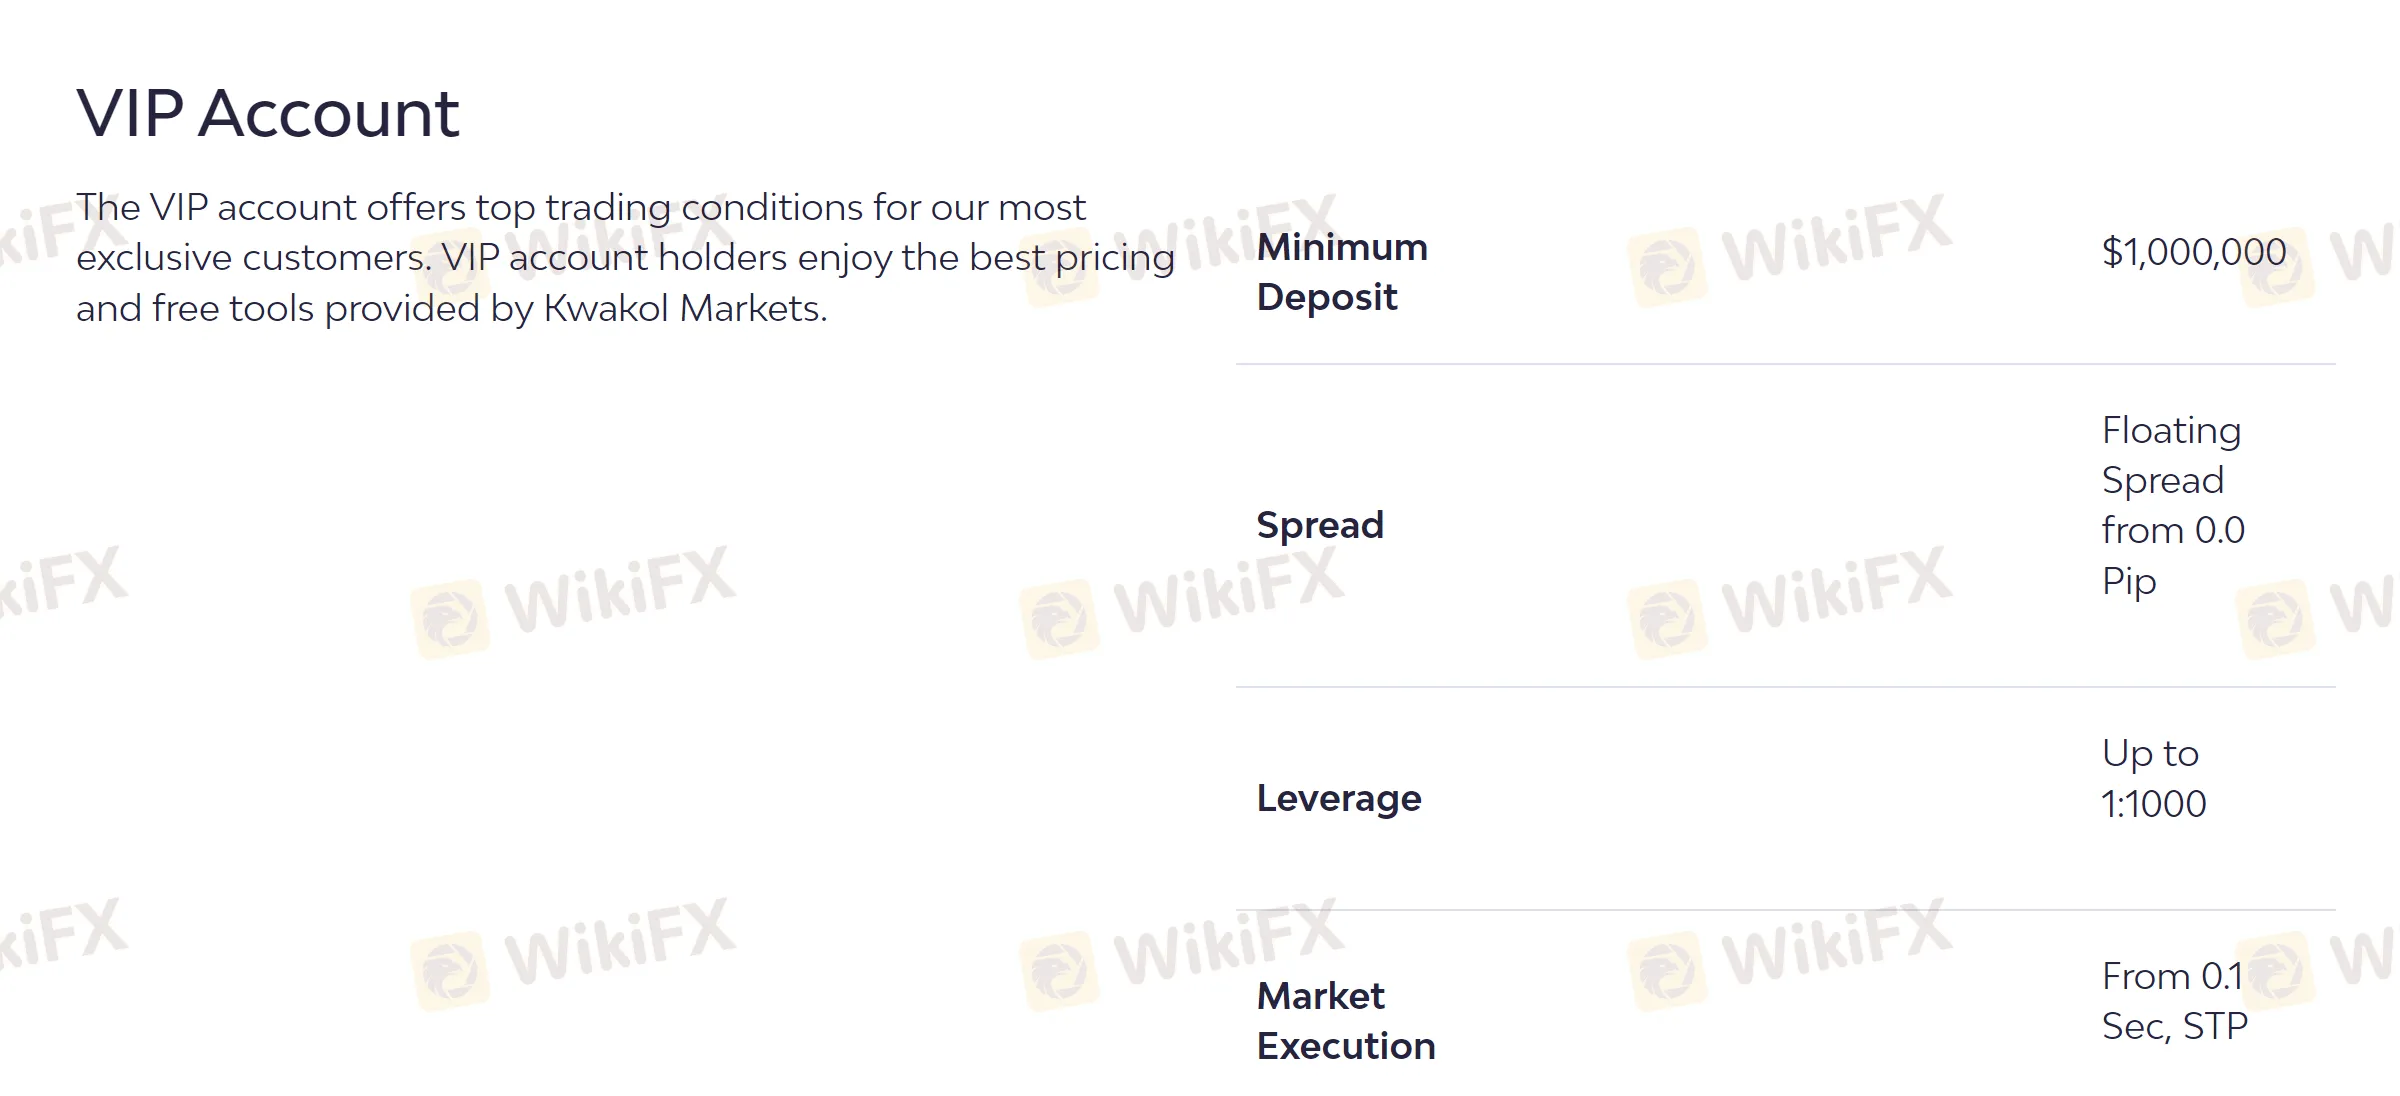Click the Market Execution label
Screen dimensions: 2400x1096
tap(1345, 1020)
